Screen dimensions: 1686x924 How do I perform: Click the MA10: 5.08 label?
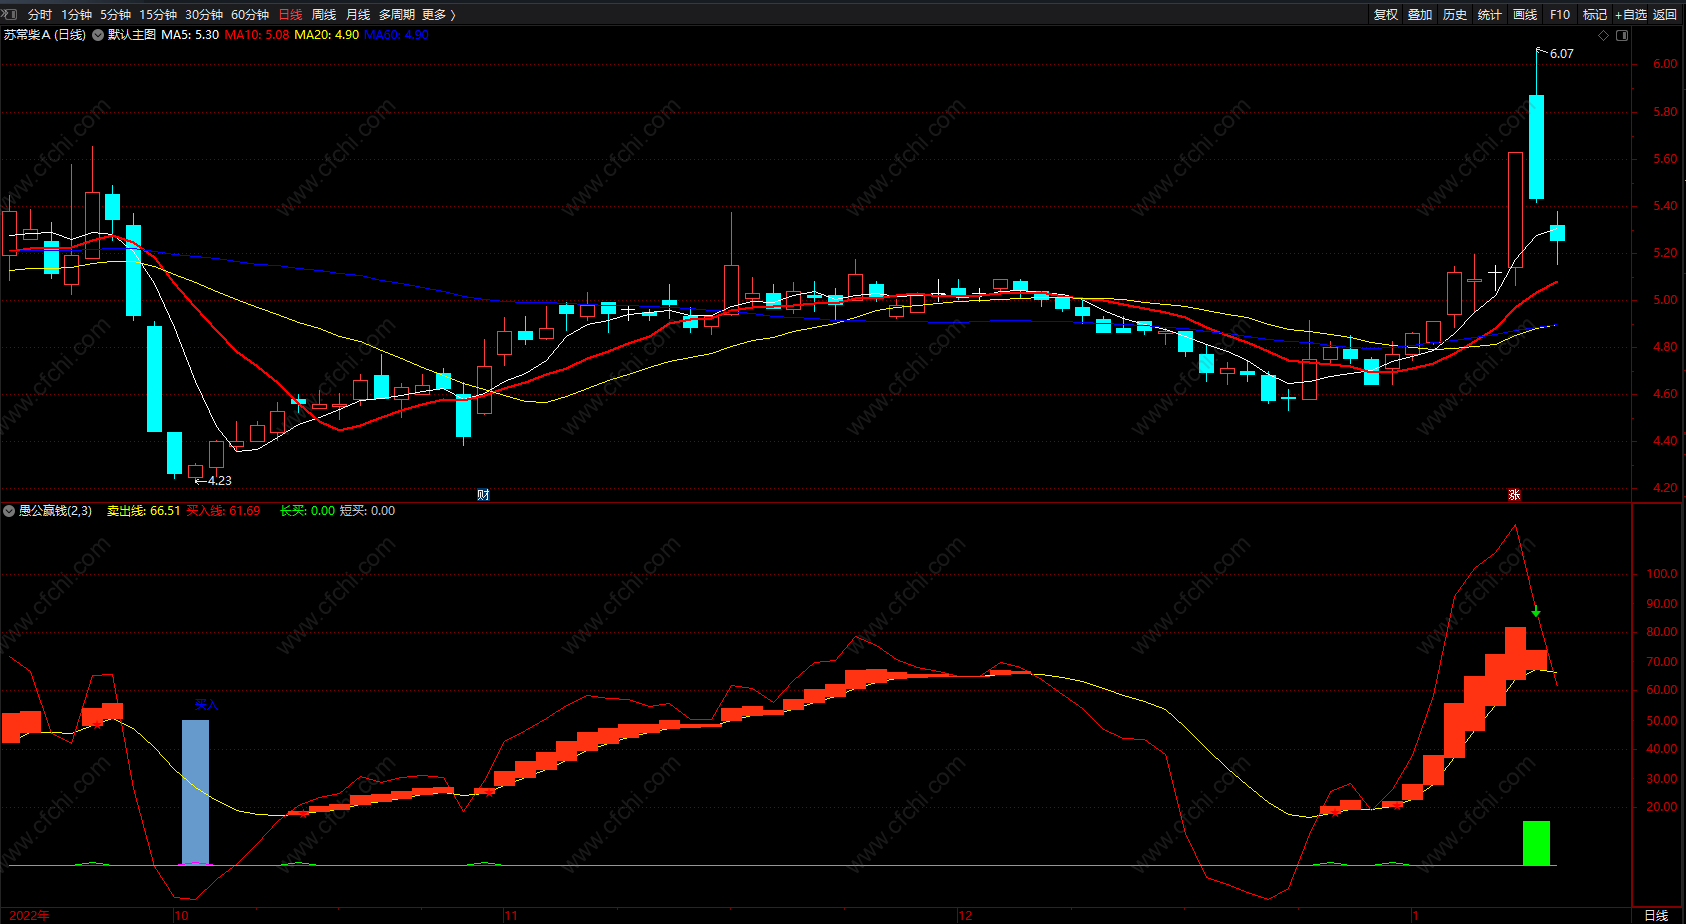[257, 35]
